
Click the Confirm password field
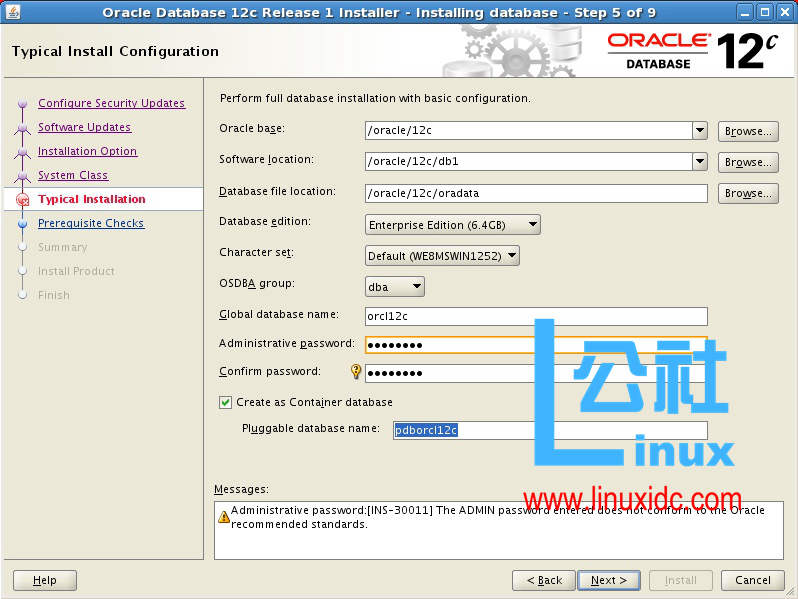(536, 373)
